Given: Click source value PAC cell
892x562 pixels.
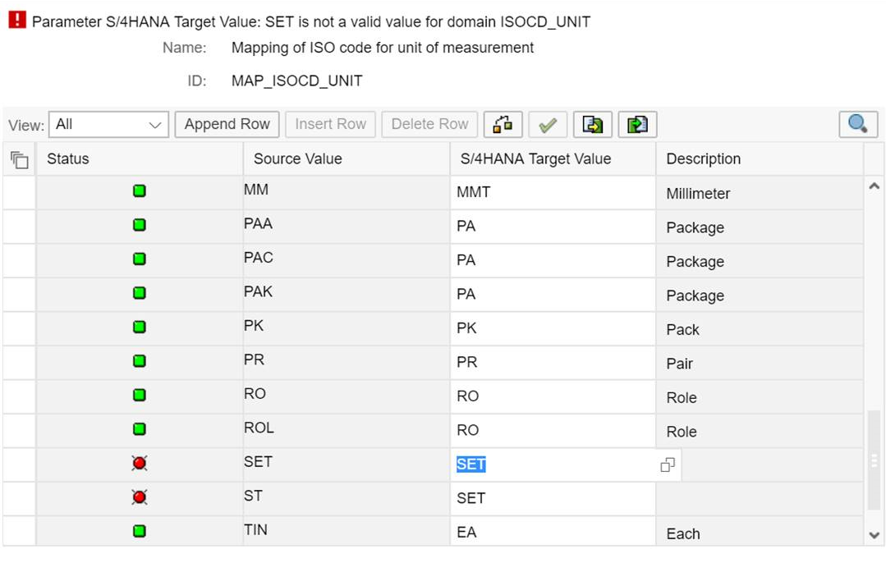Looking at the screenshot, I should click(x=346, y=261).
